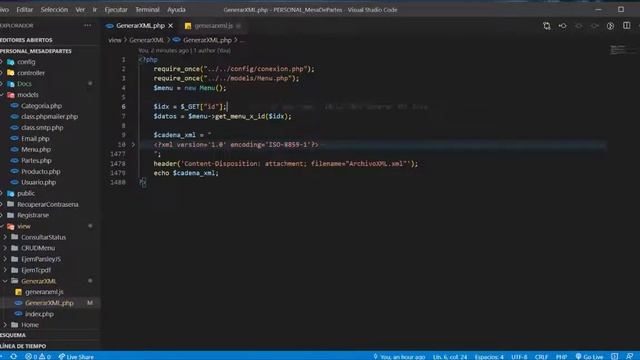Open index.php in the explorer tree
The height and width of the screenshot is (360, 640).
39,314
